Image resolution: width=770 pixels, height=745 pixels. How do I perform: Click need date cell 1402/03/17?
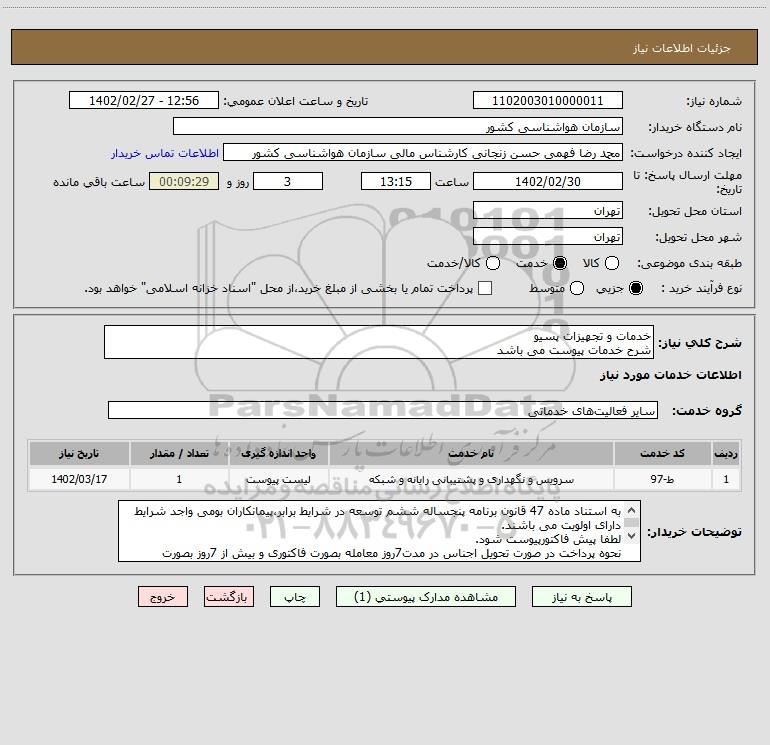click(x=79, y=479)
